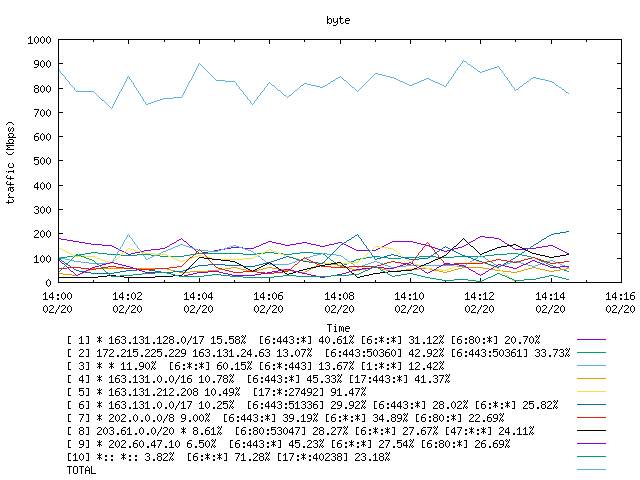Click the x-axis time label 14:00
640x480 pixels.
pos(58,296)
